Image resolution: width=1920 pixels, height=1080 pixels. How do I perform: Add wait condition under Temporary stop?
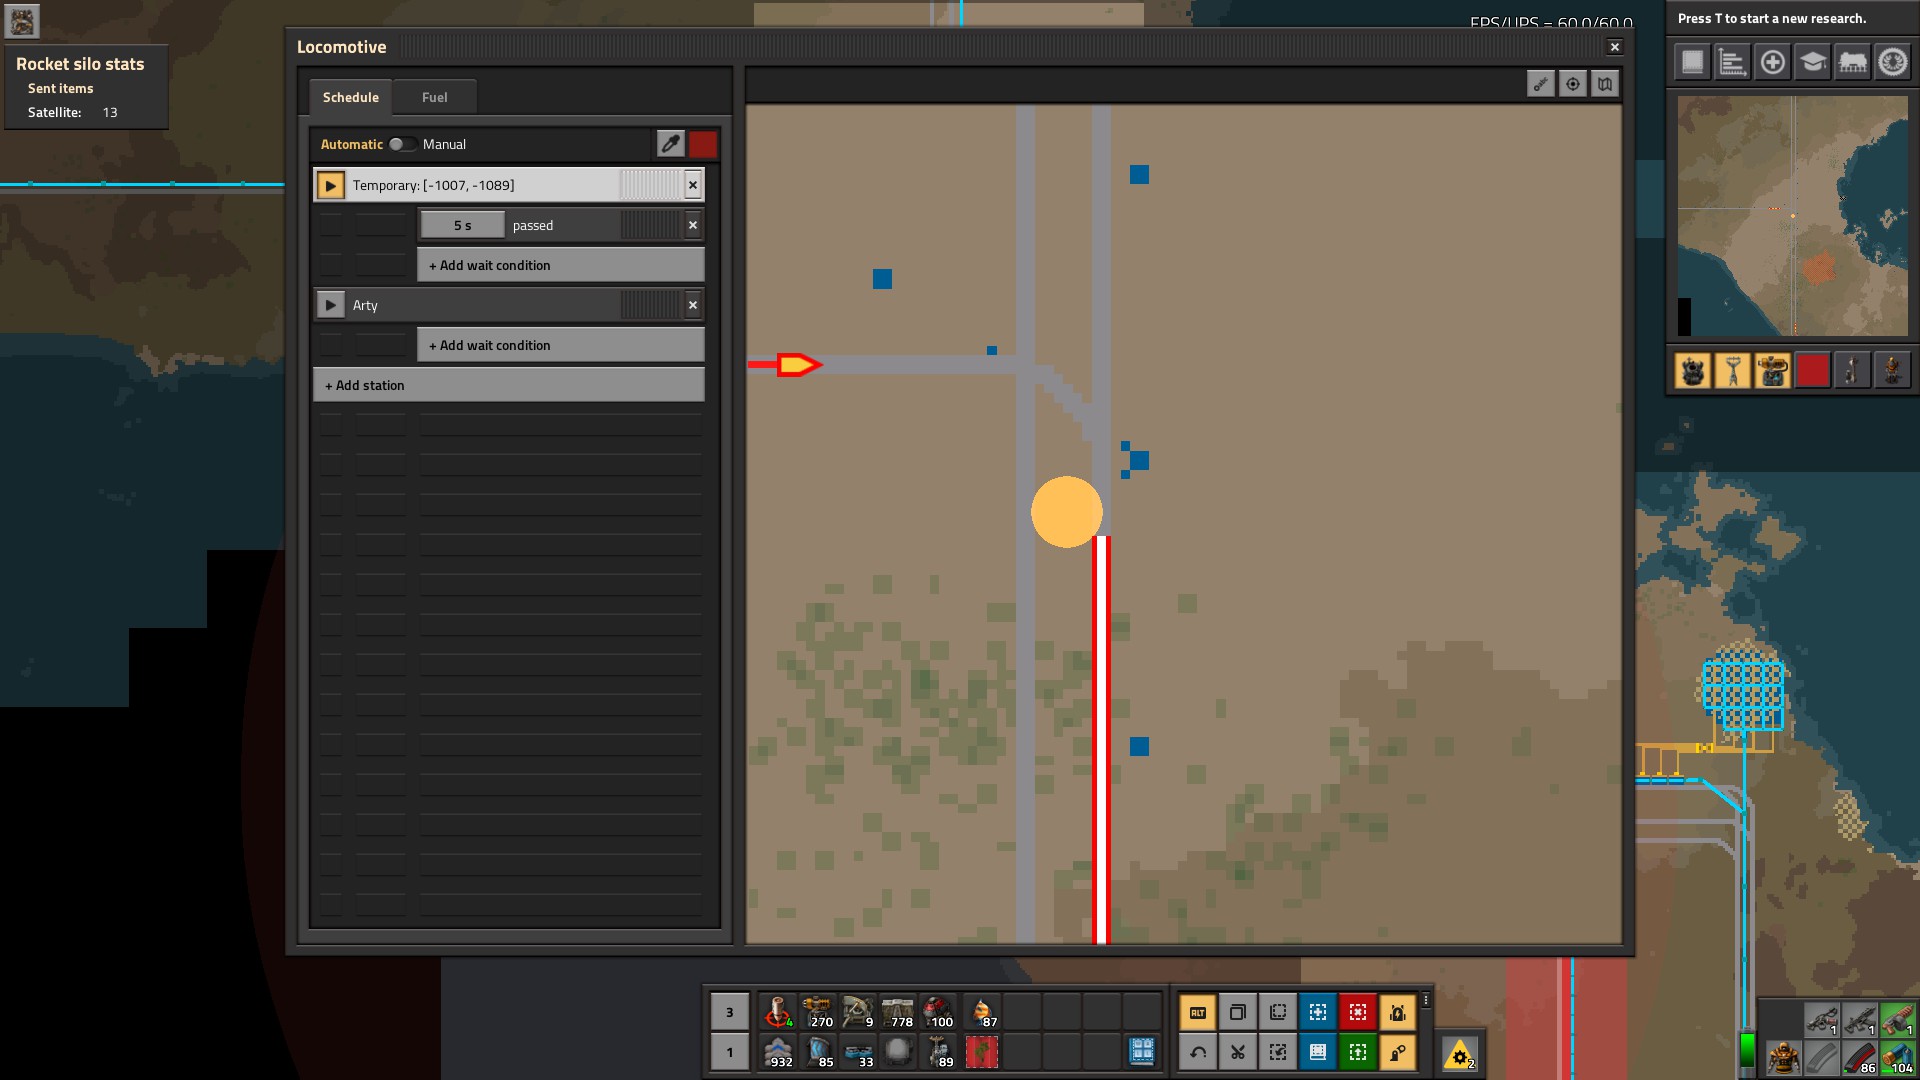coord(560,265)
